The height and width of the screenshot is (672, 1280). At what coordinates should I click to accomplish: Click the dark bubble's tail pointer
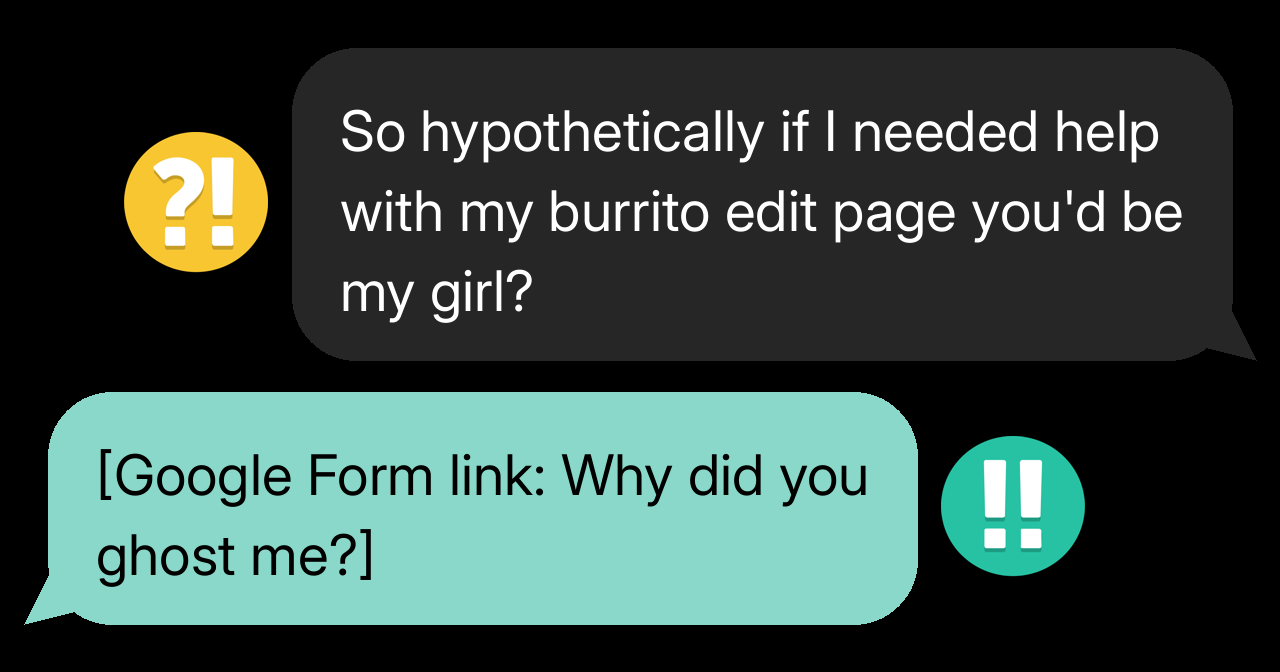coord(1236,340)
